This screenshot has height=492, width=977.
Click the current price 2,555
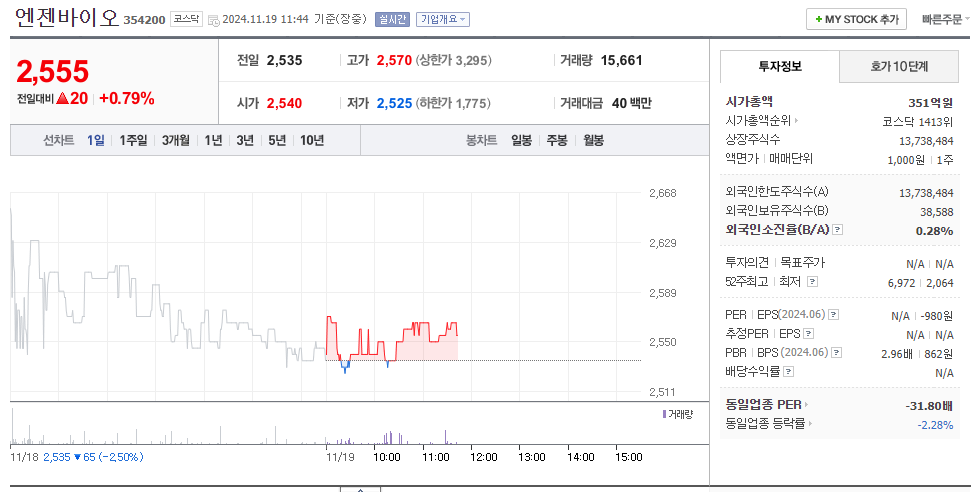point(53,72)
